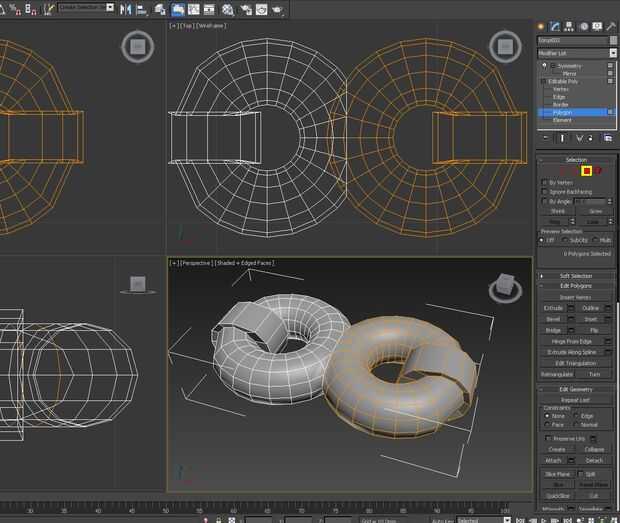
Task: Click the Pin Stack icon
Action: pyautogui.click(x=545, y=137)
